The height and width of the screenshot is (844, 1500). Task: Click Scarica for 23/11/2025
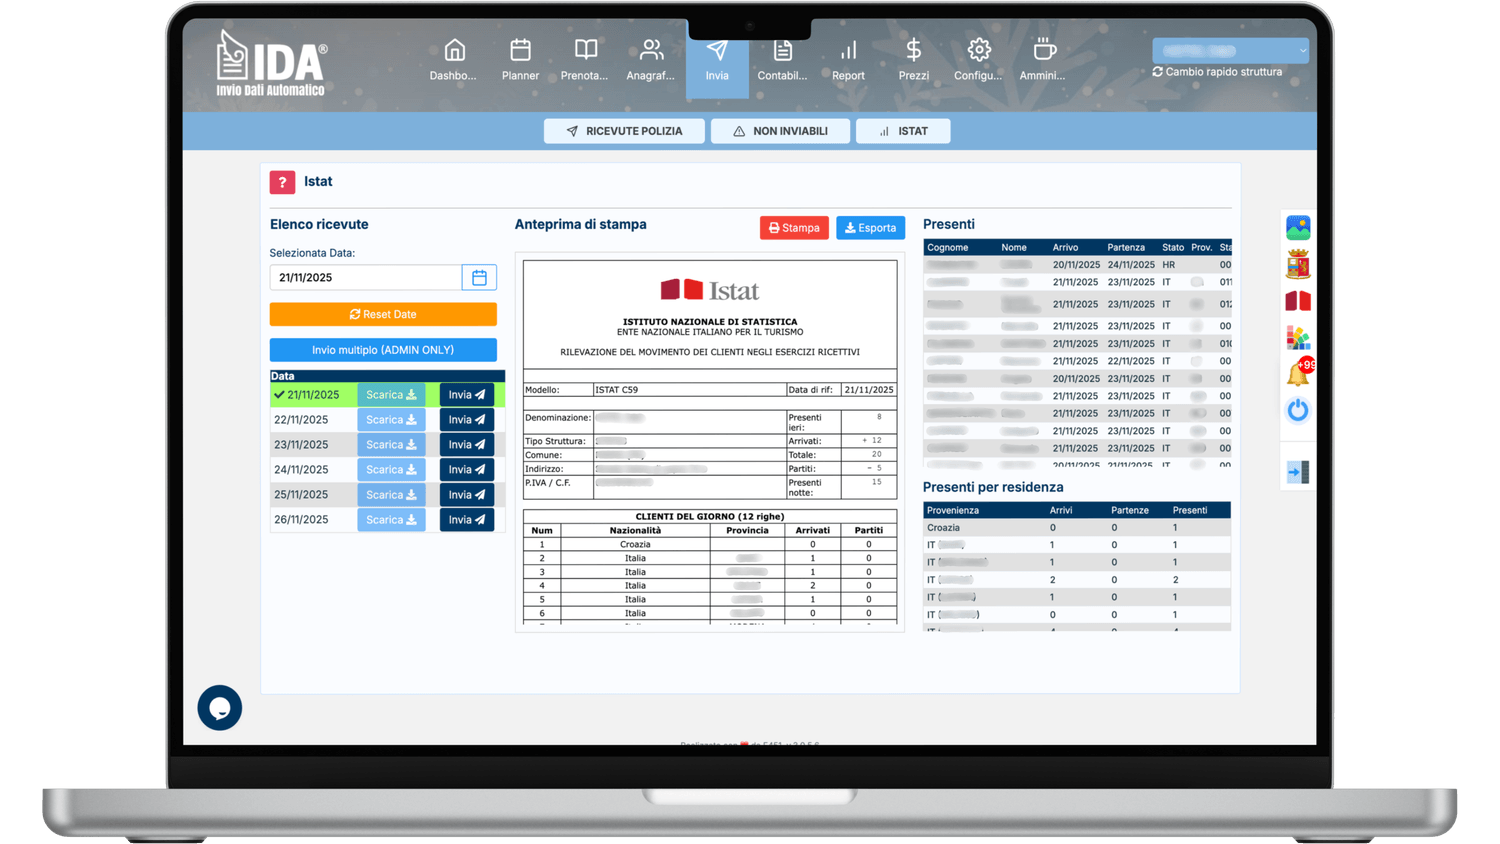(x=391, y=445)
